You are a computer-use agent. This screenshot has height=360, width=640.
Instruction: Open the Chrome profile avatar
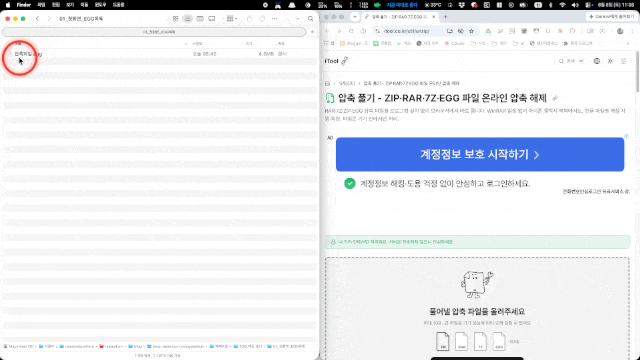[x=620, y=31]
